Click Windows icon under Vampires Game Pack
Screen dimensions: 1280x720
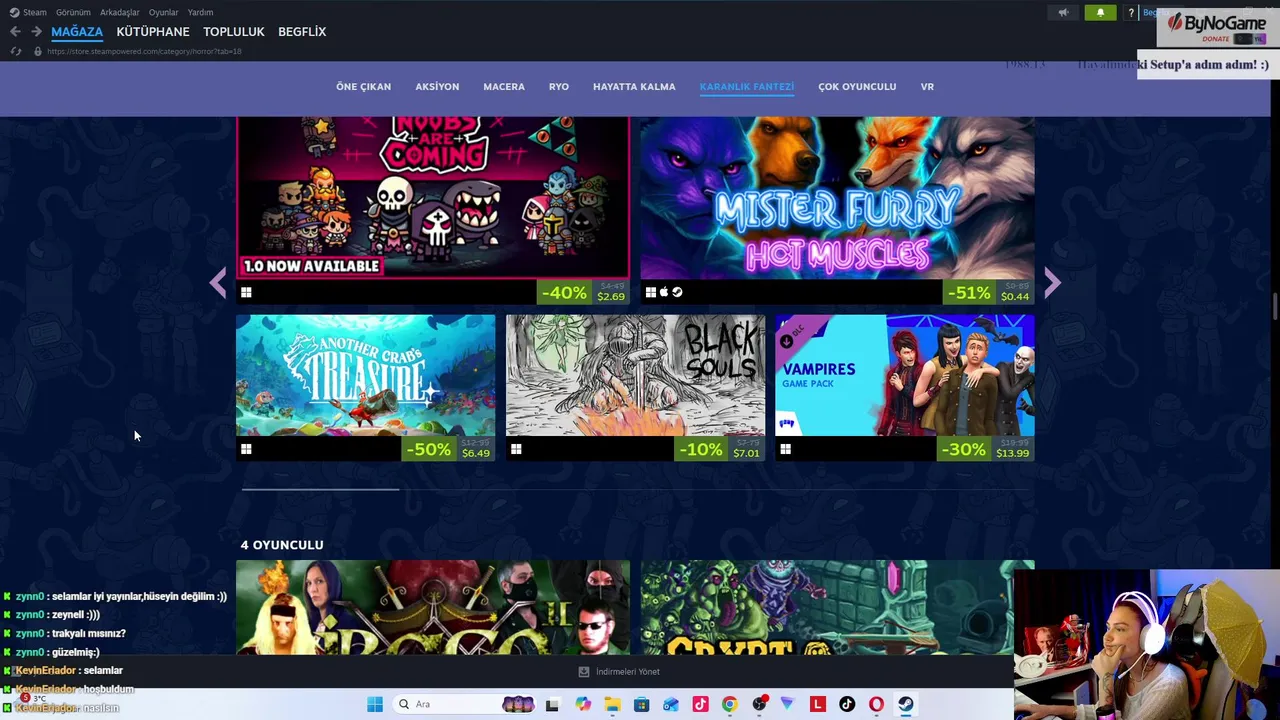[x=785, y=450]
